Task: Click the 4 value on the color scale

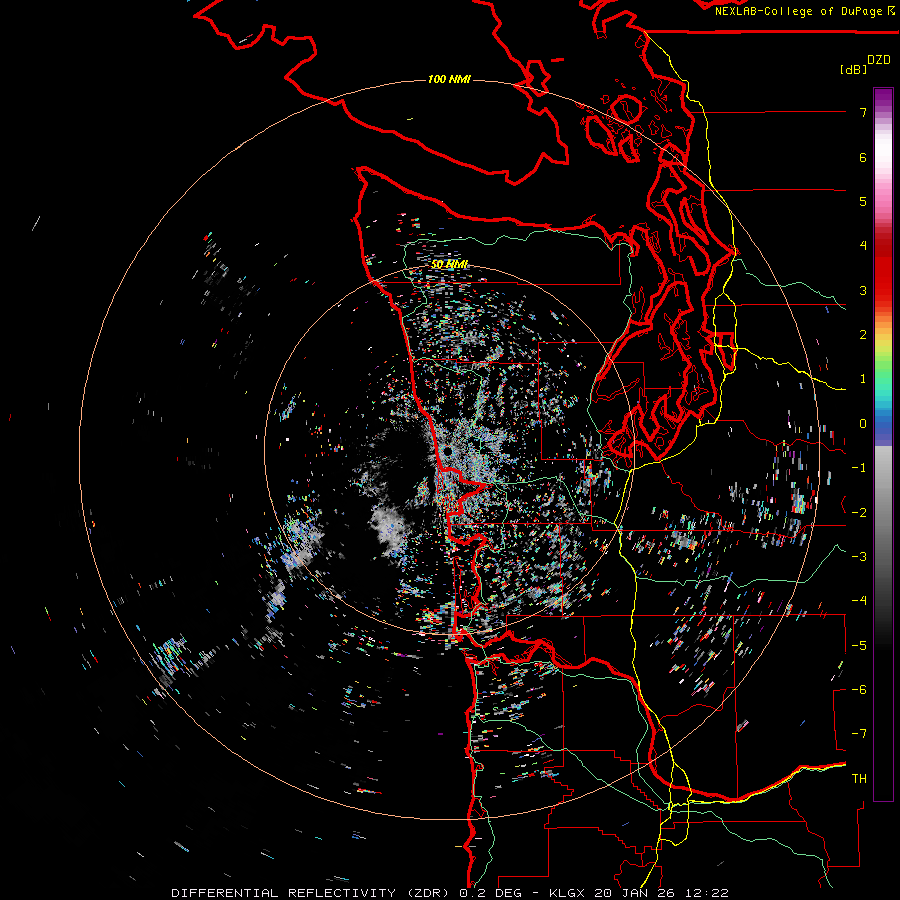Action: pos(863,246)
